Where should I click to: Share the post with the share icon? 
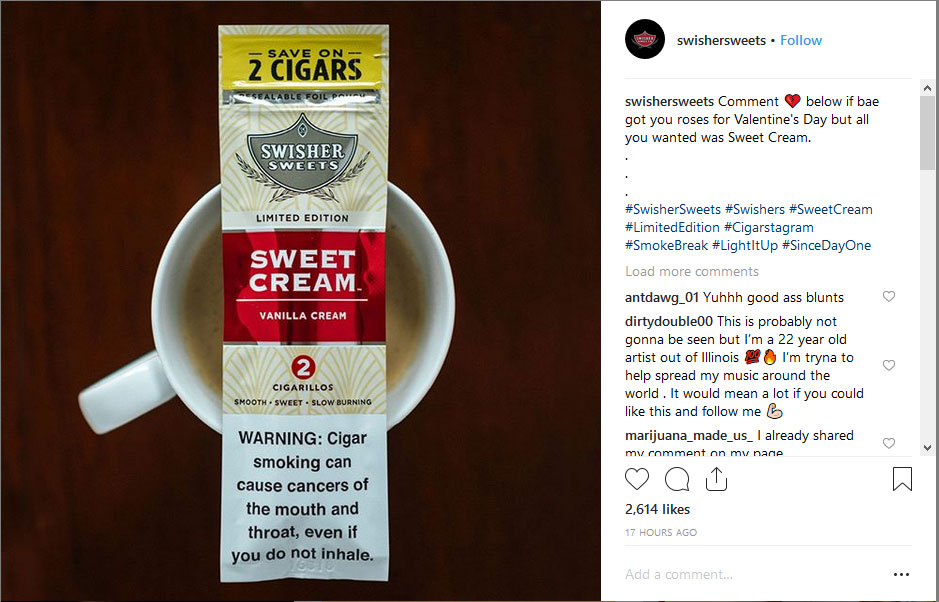coord(716,479)
